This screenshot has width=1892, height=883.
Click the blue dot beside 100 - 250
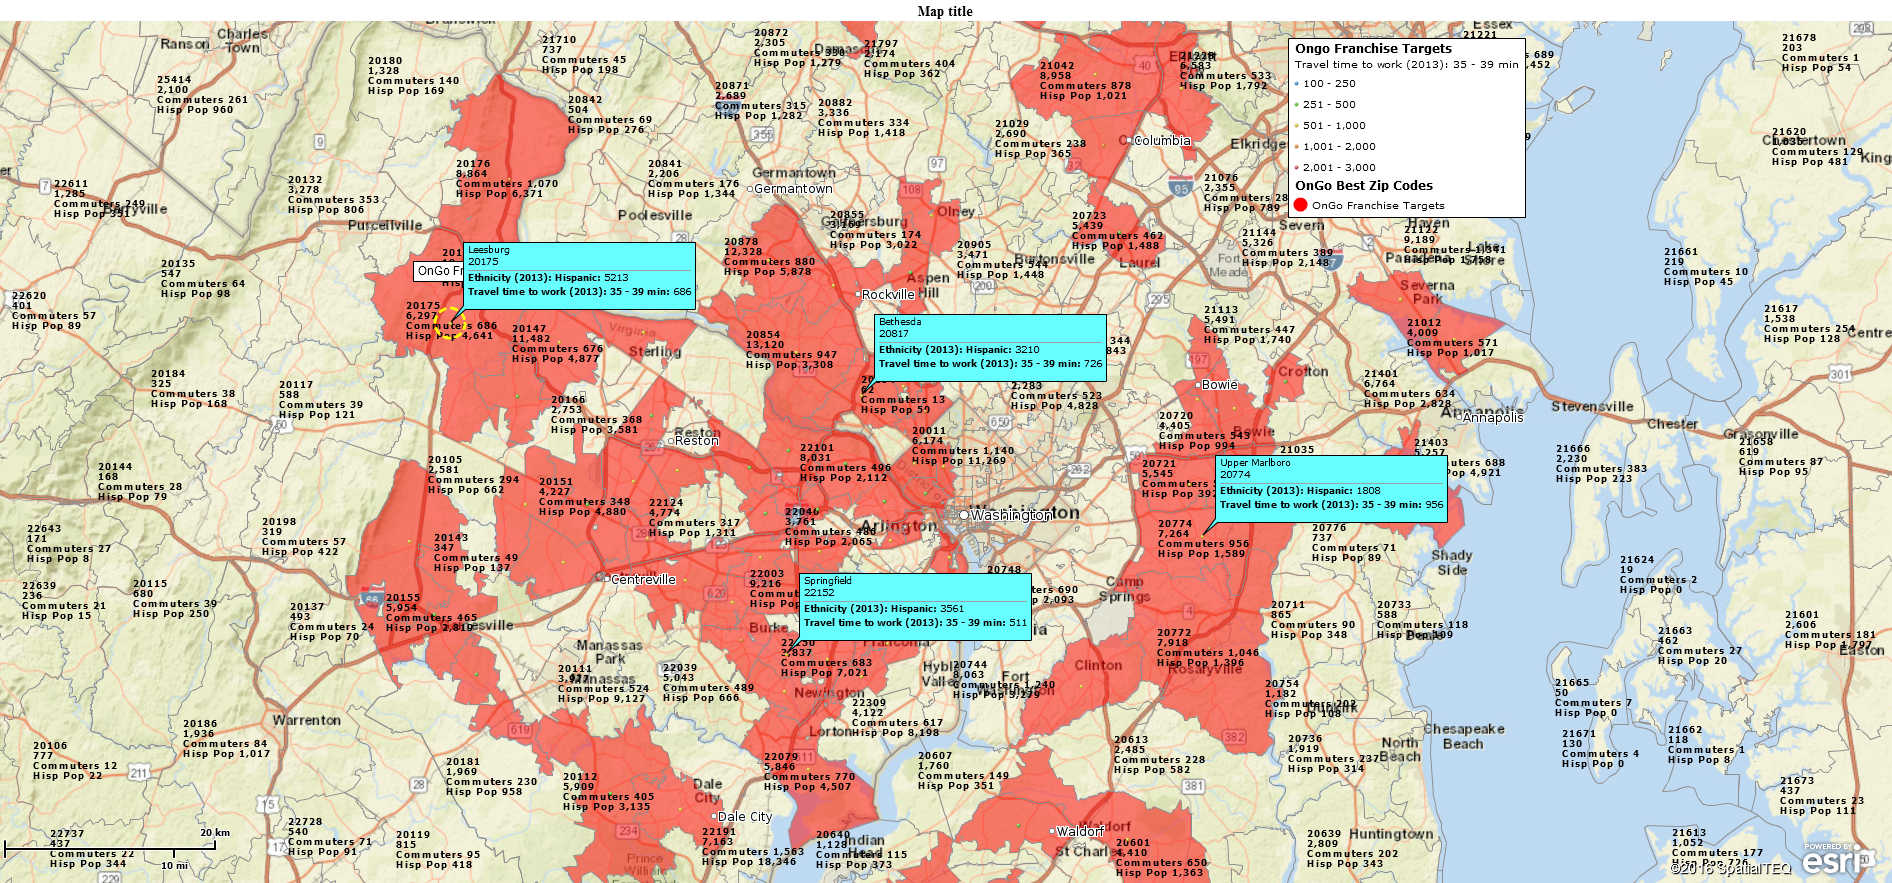click(x=1297, y=84)
